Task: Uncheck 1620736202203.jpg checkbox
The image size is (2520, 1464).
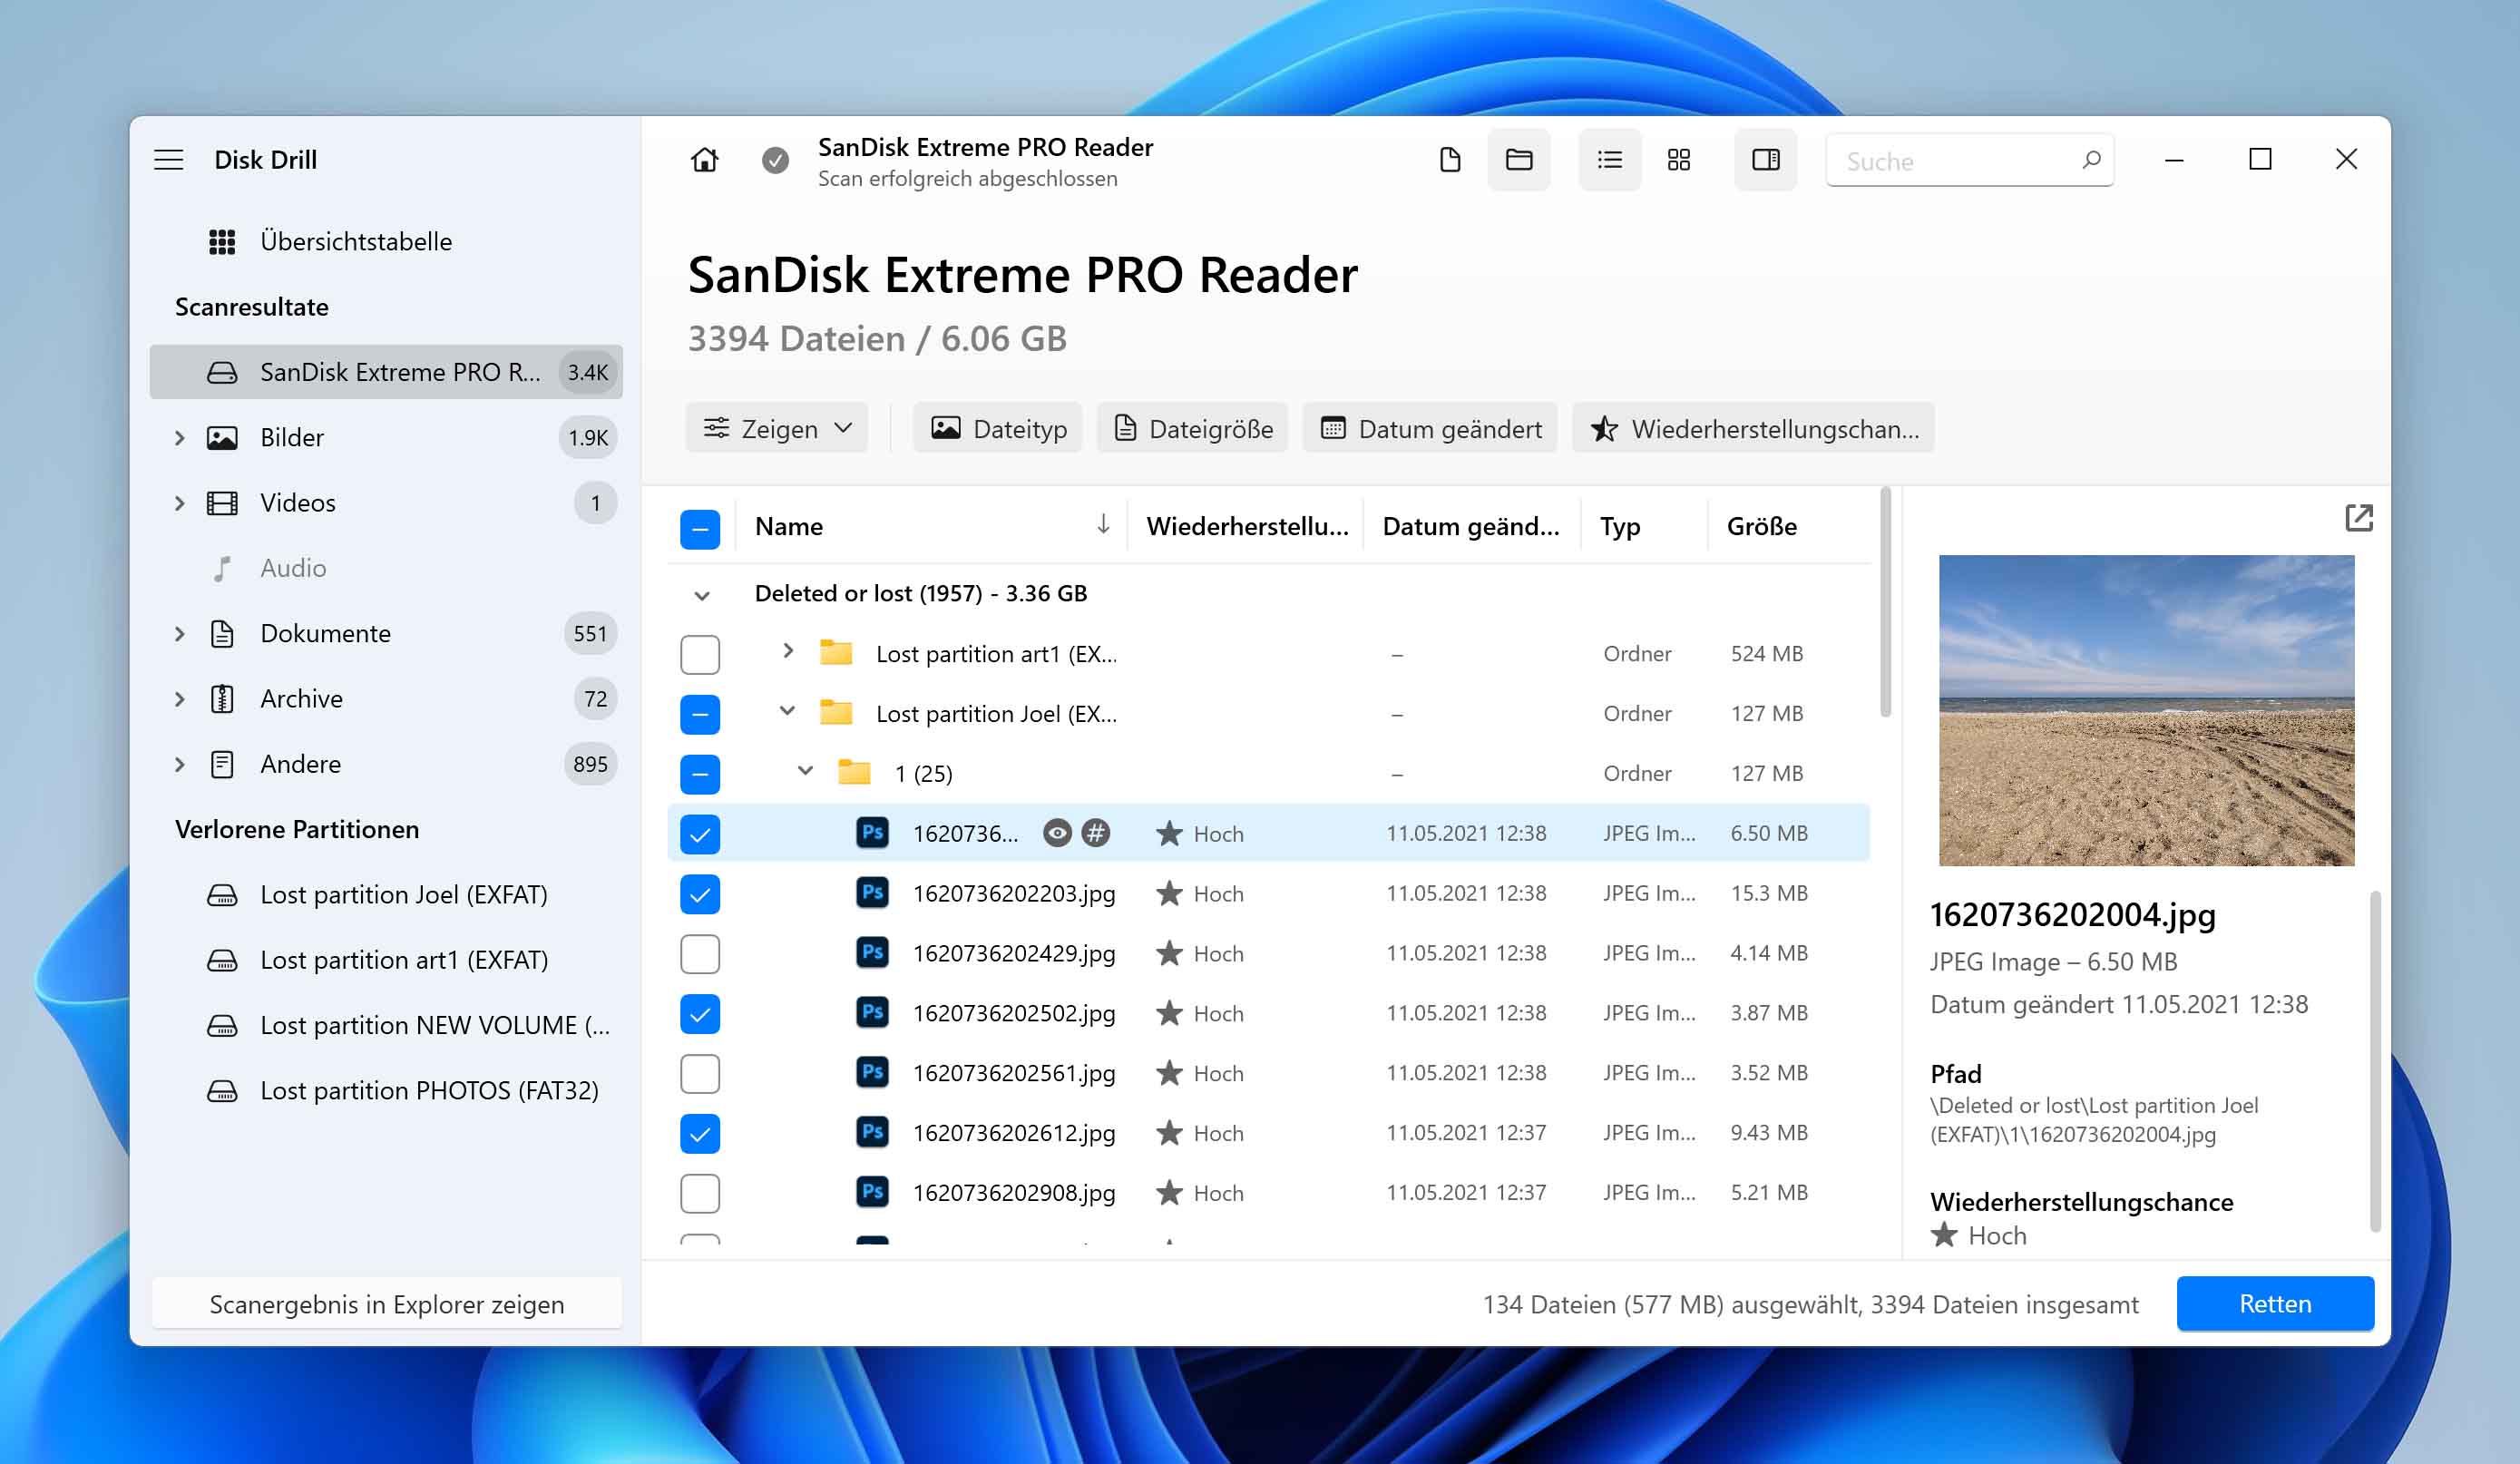Action: (700, 894)
